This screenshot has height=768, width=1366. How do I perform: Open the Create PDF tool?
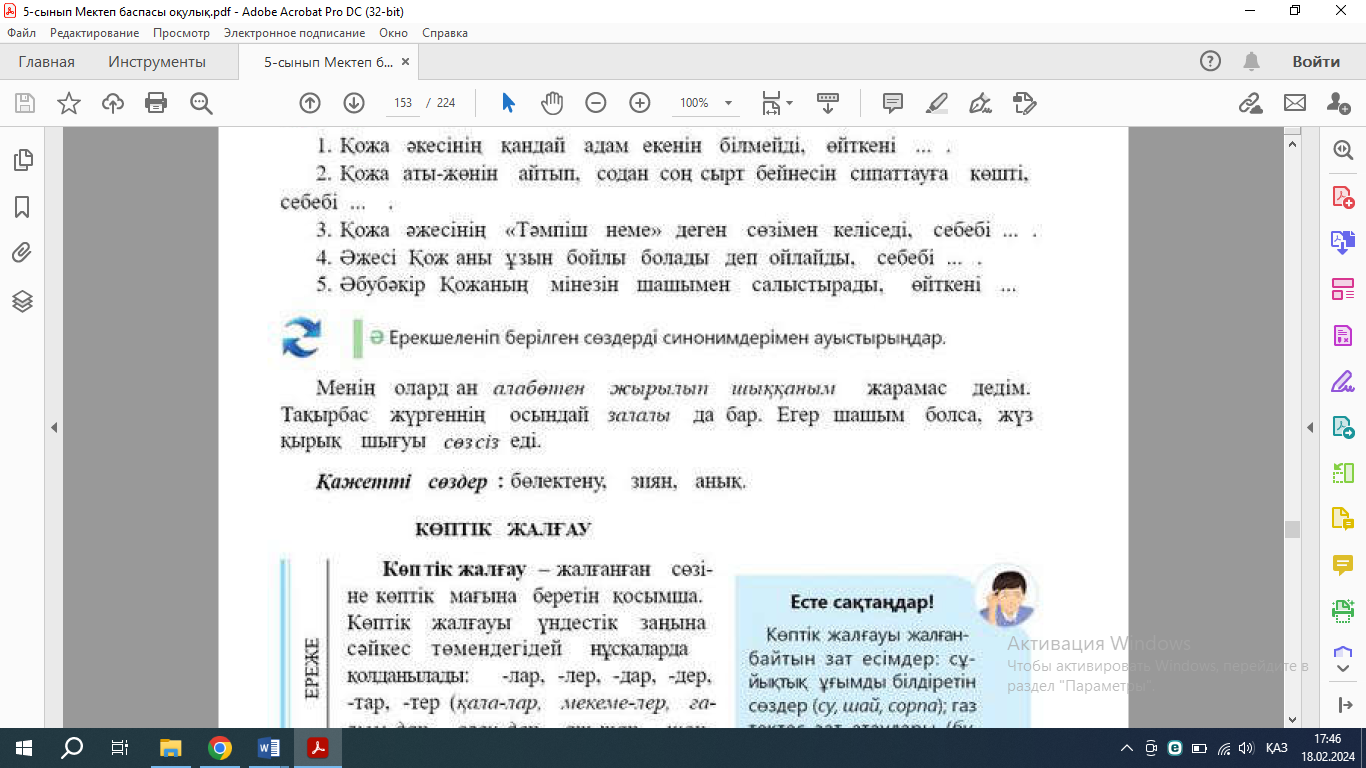1342,196
